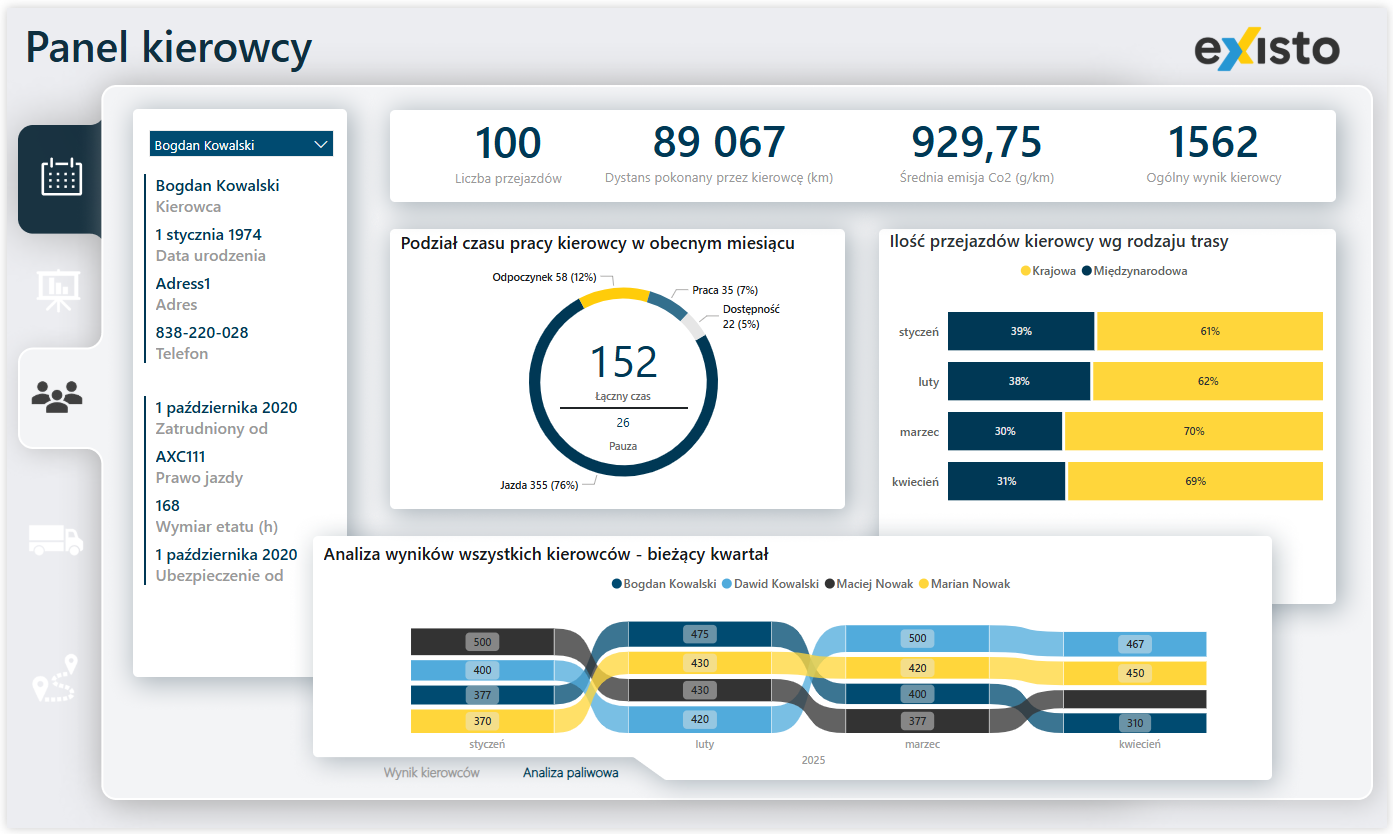Select styczeń Międzynarodowa 39% bar
The width and height of the screenshot is (1393, 834).
1021,331
